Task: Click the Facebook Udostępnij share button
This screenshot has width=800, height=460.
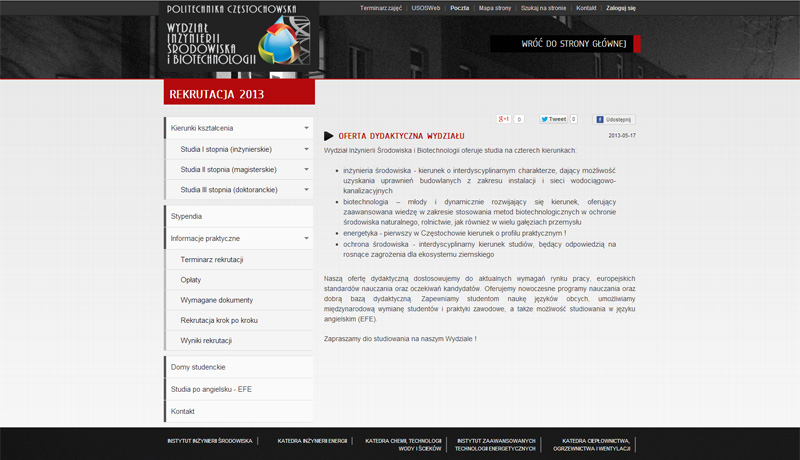Action: [614, 119]
